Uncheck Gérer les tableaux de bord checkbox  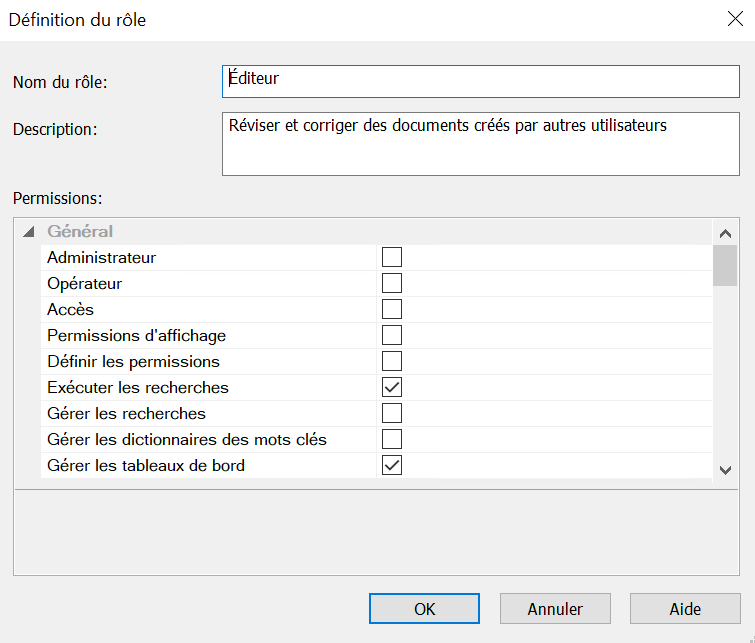coord(391,465)
